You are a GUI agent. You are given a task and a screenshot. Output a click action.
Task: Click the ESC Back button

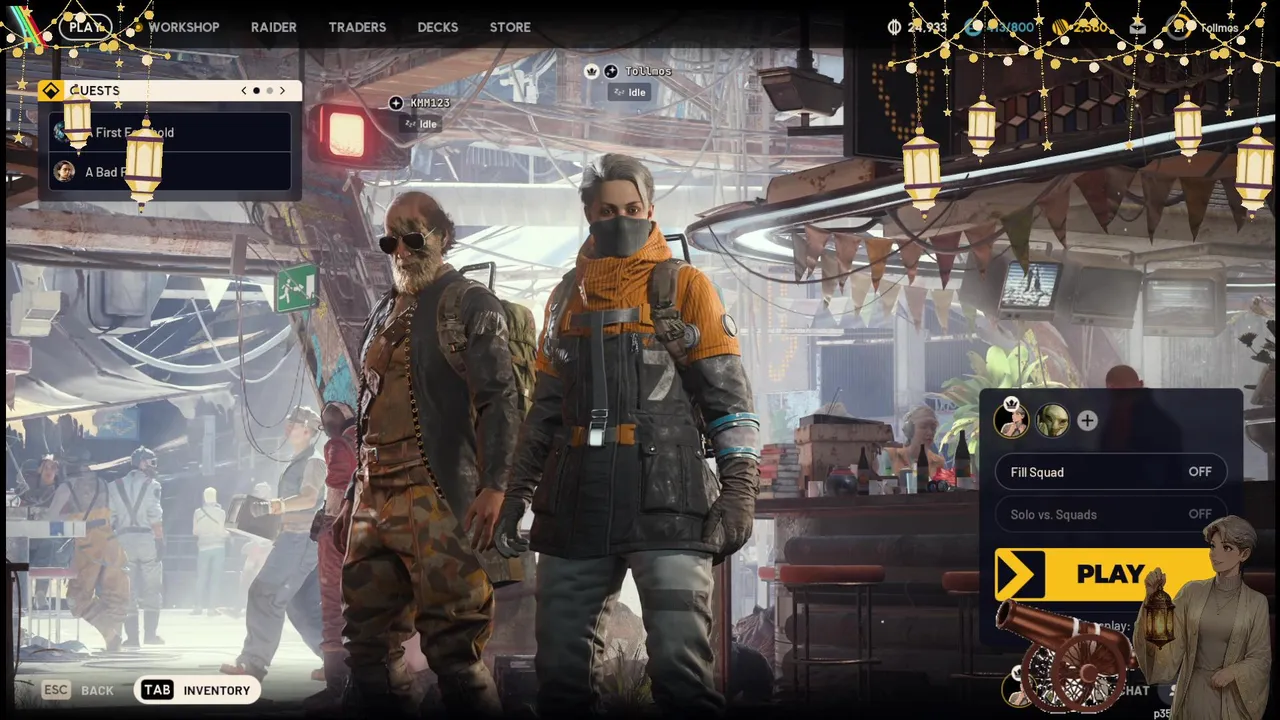tap(78, 690)
